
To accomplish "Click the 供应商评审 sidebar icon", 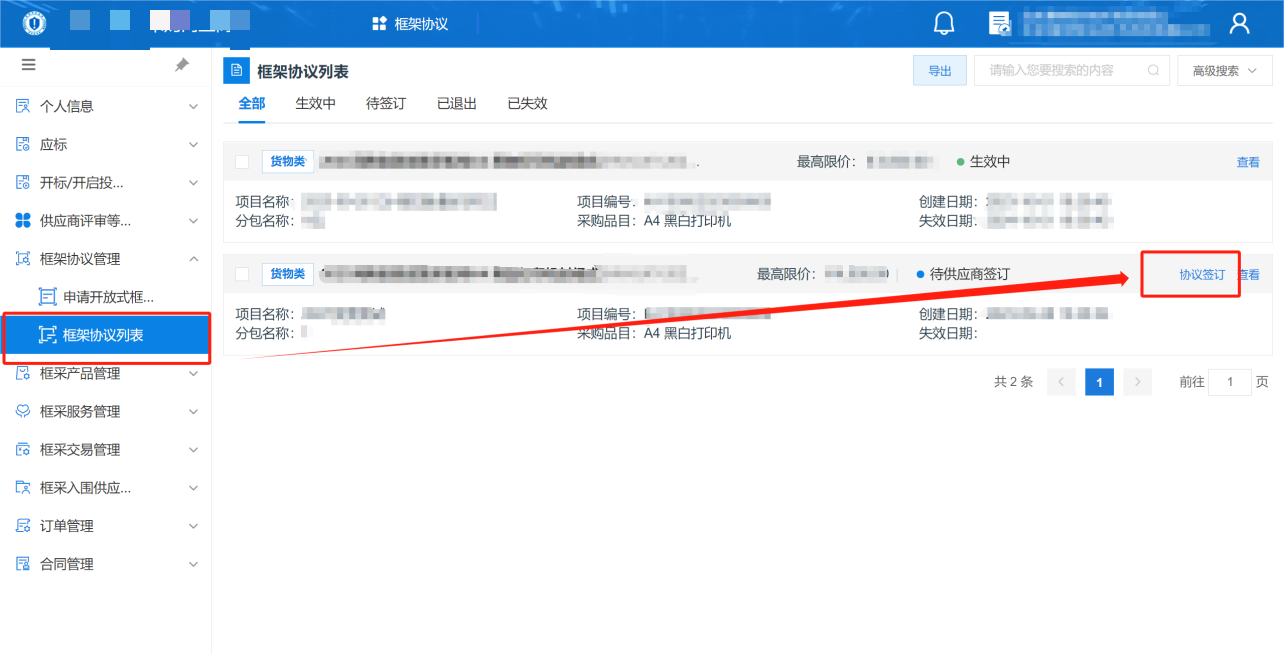I will click(23, 220).
